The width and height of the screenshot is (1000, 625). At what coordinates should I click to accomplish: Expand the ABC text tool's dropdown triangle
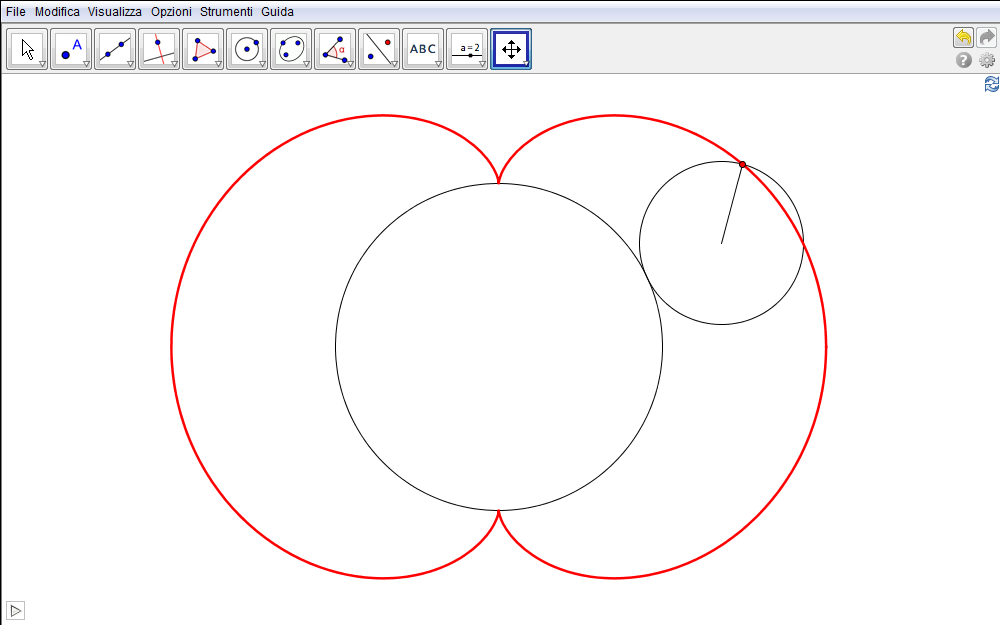[438, 64]
